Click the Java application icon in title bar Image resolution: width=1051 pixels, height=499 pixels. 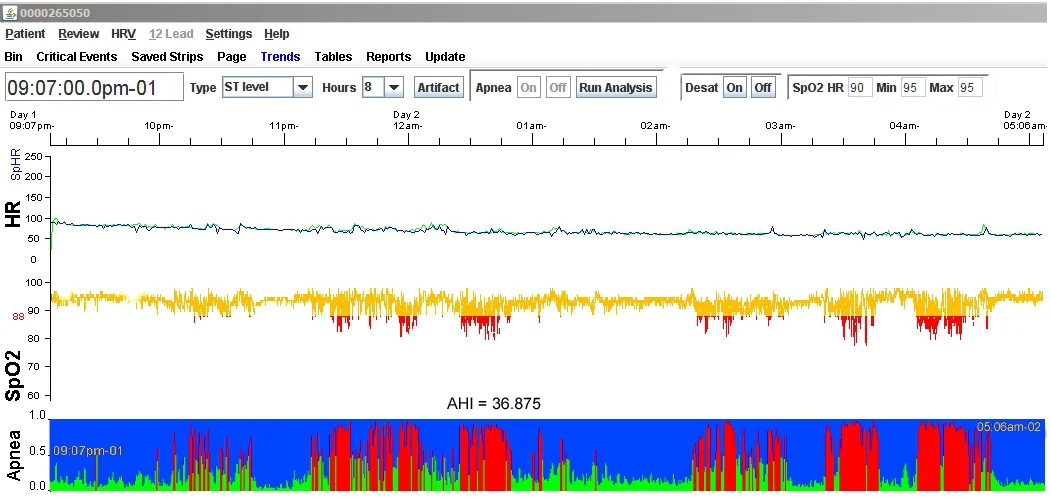click(11, 13)
